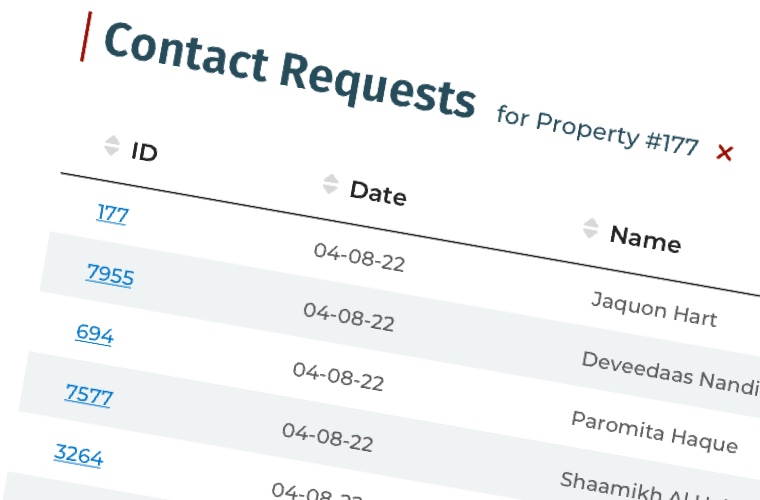Open contact request ID 177
The width and height of the screenshot is (760, 500).
pos(112,213)
